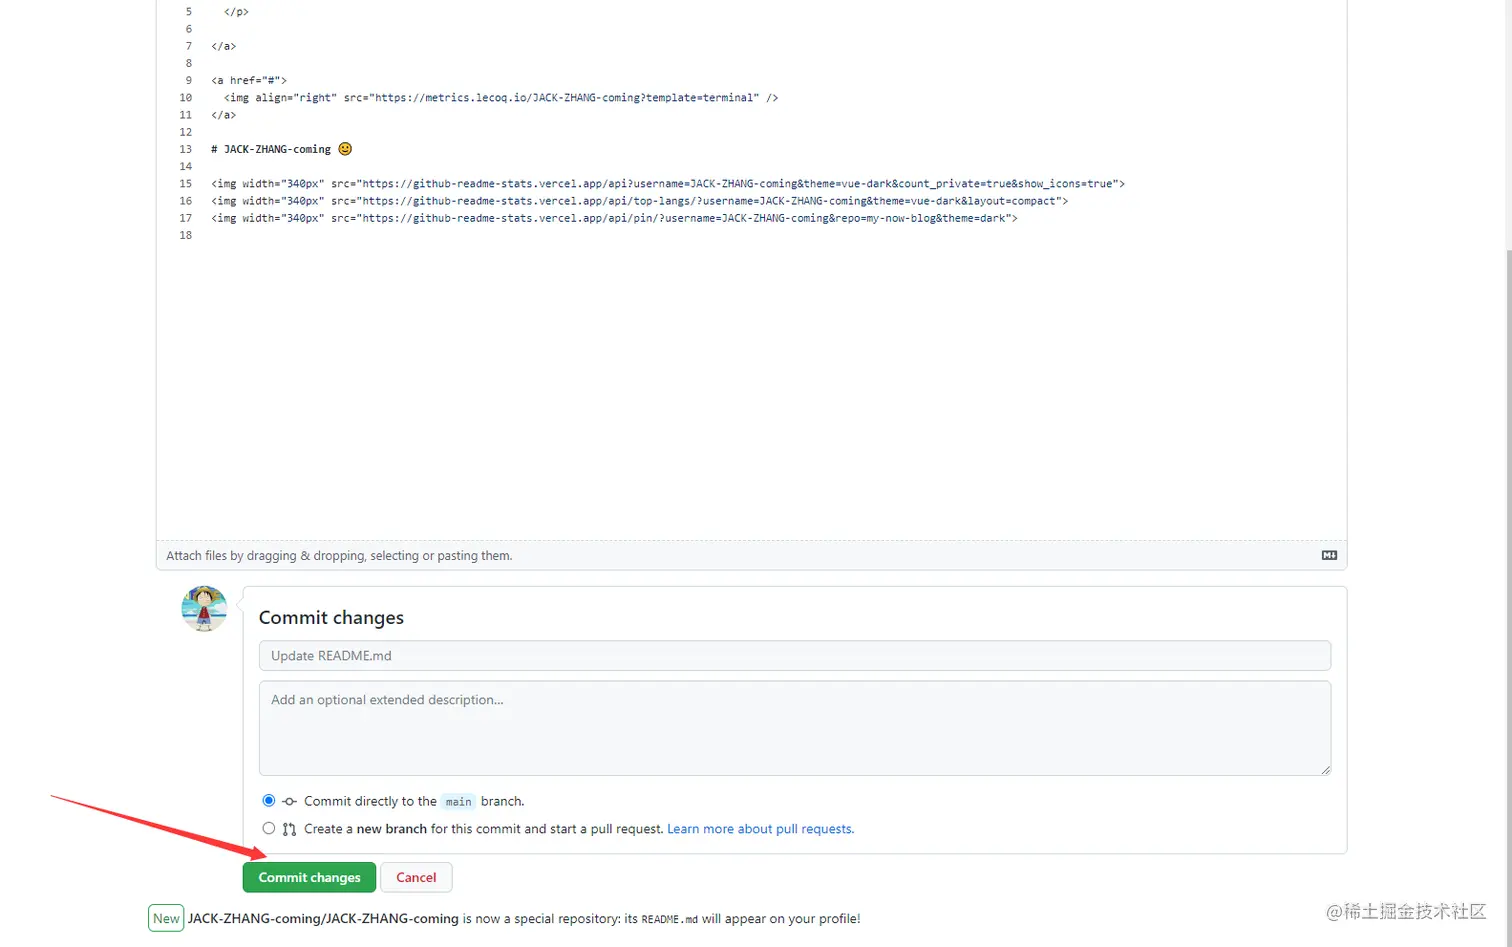Click the green Commit changes button

(309, 877)
